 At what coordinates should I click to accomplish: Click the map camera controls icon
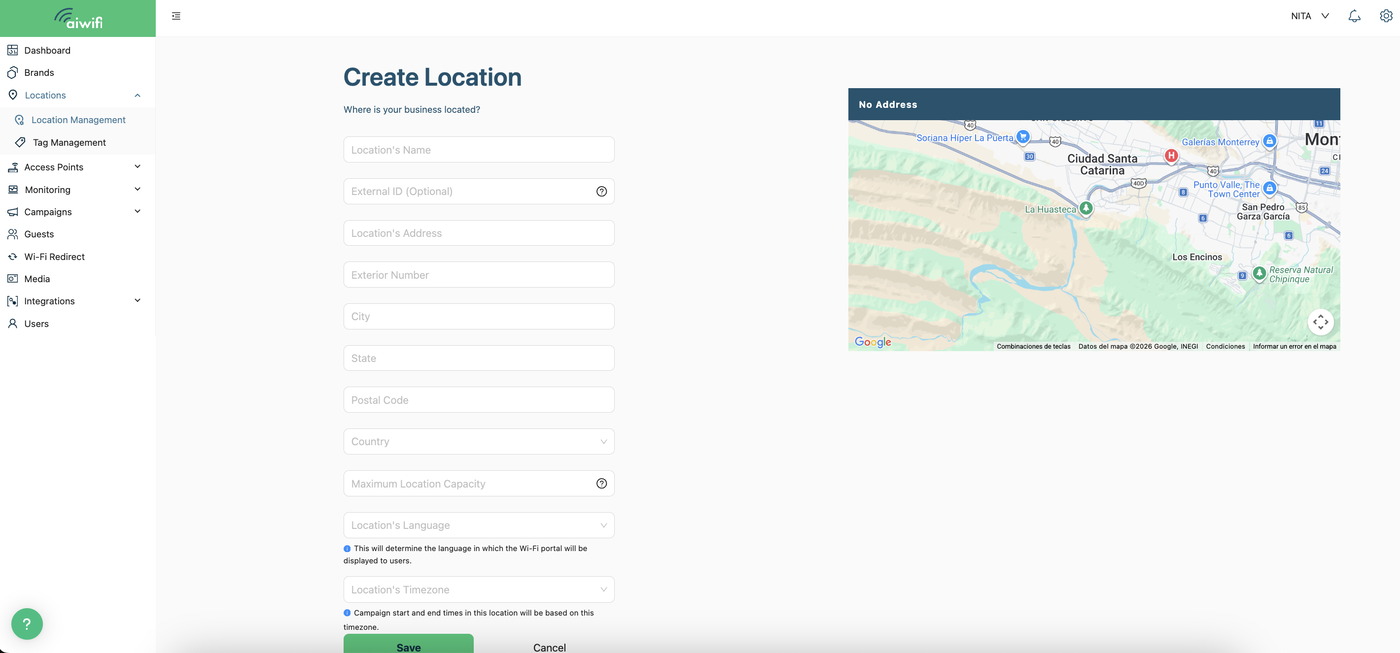tap(1320, 322)
